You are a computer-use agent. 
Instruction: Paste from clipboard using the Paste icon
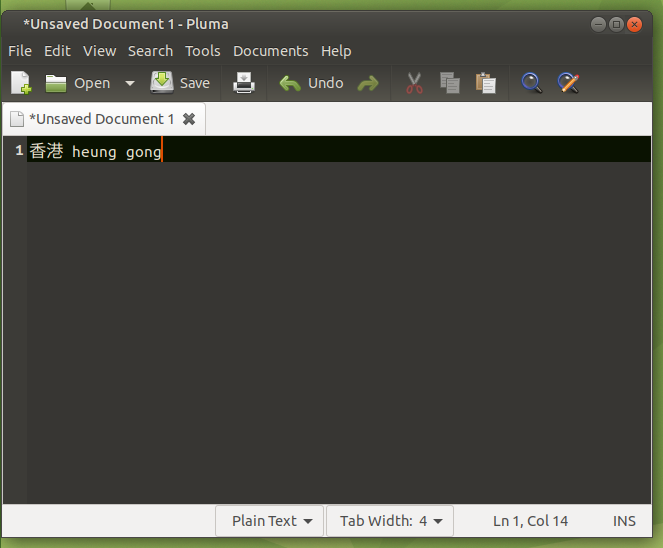click(x=486, y=83)
